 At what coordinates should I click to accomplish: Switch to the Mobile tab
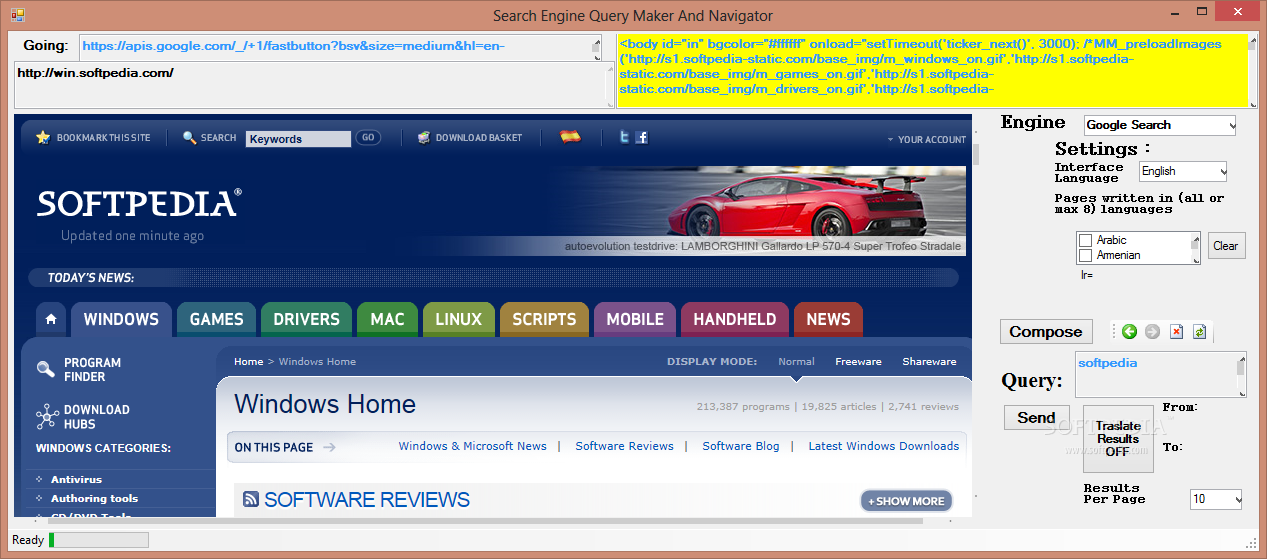coord(635,320)
